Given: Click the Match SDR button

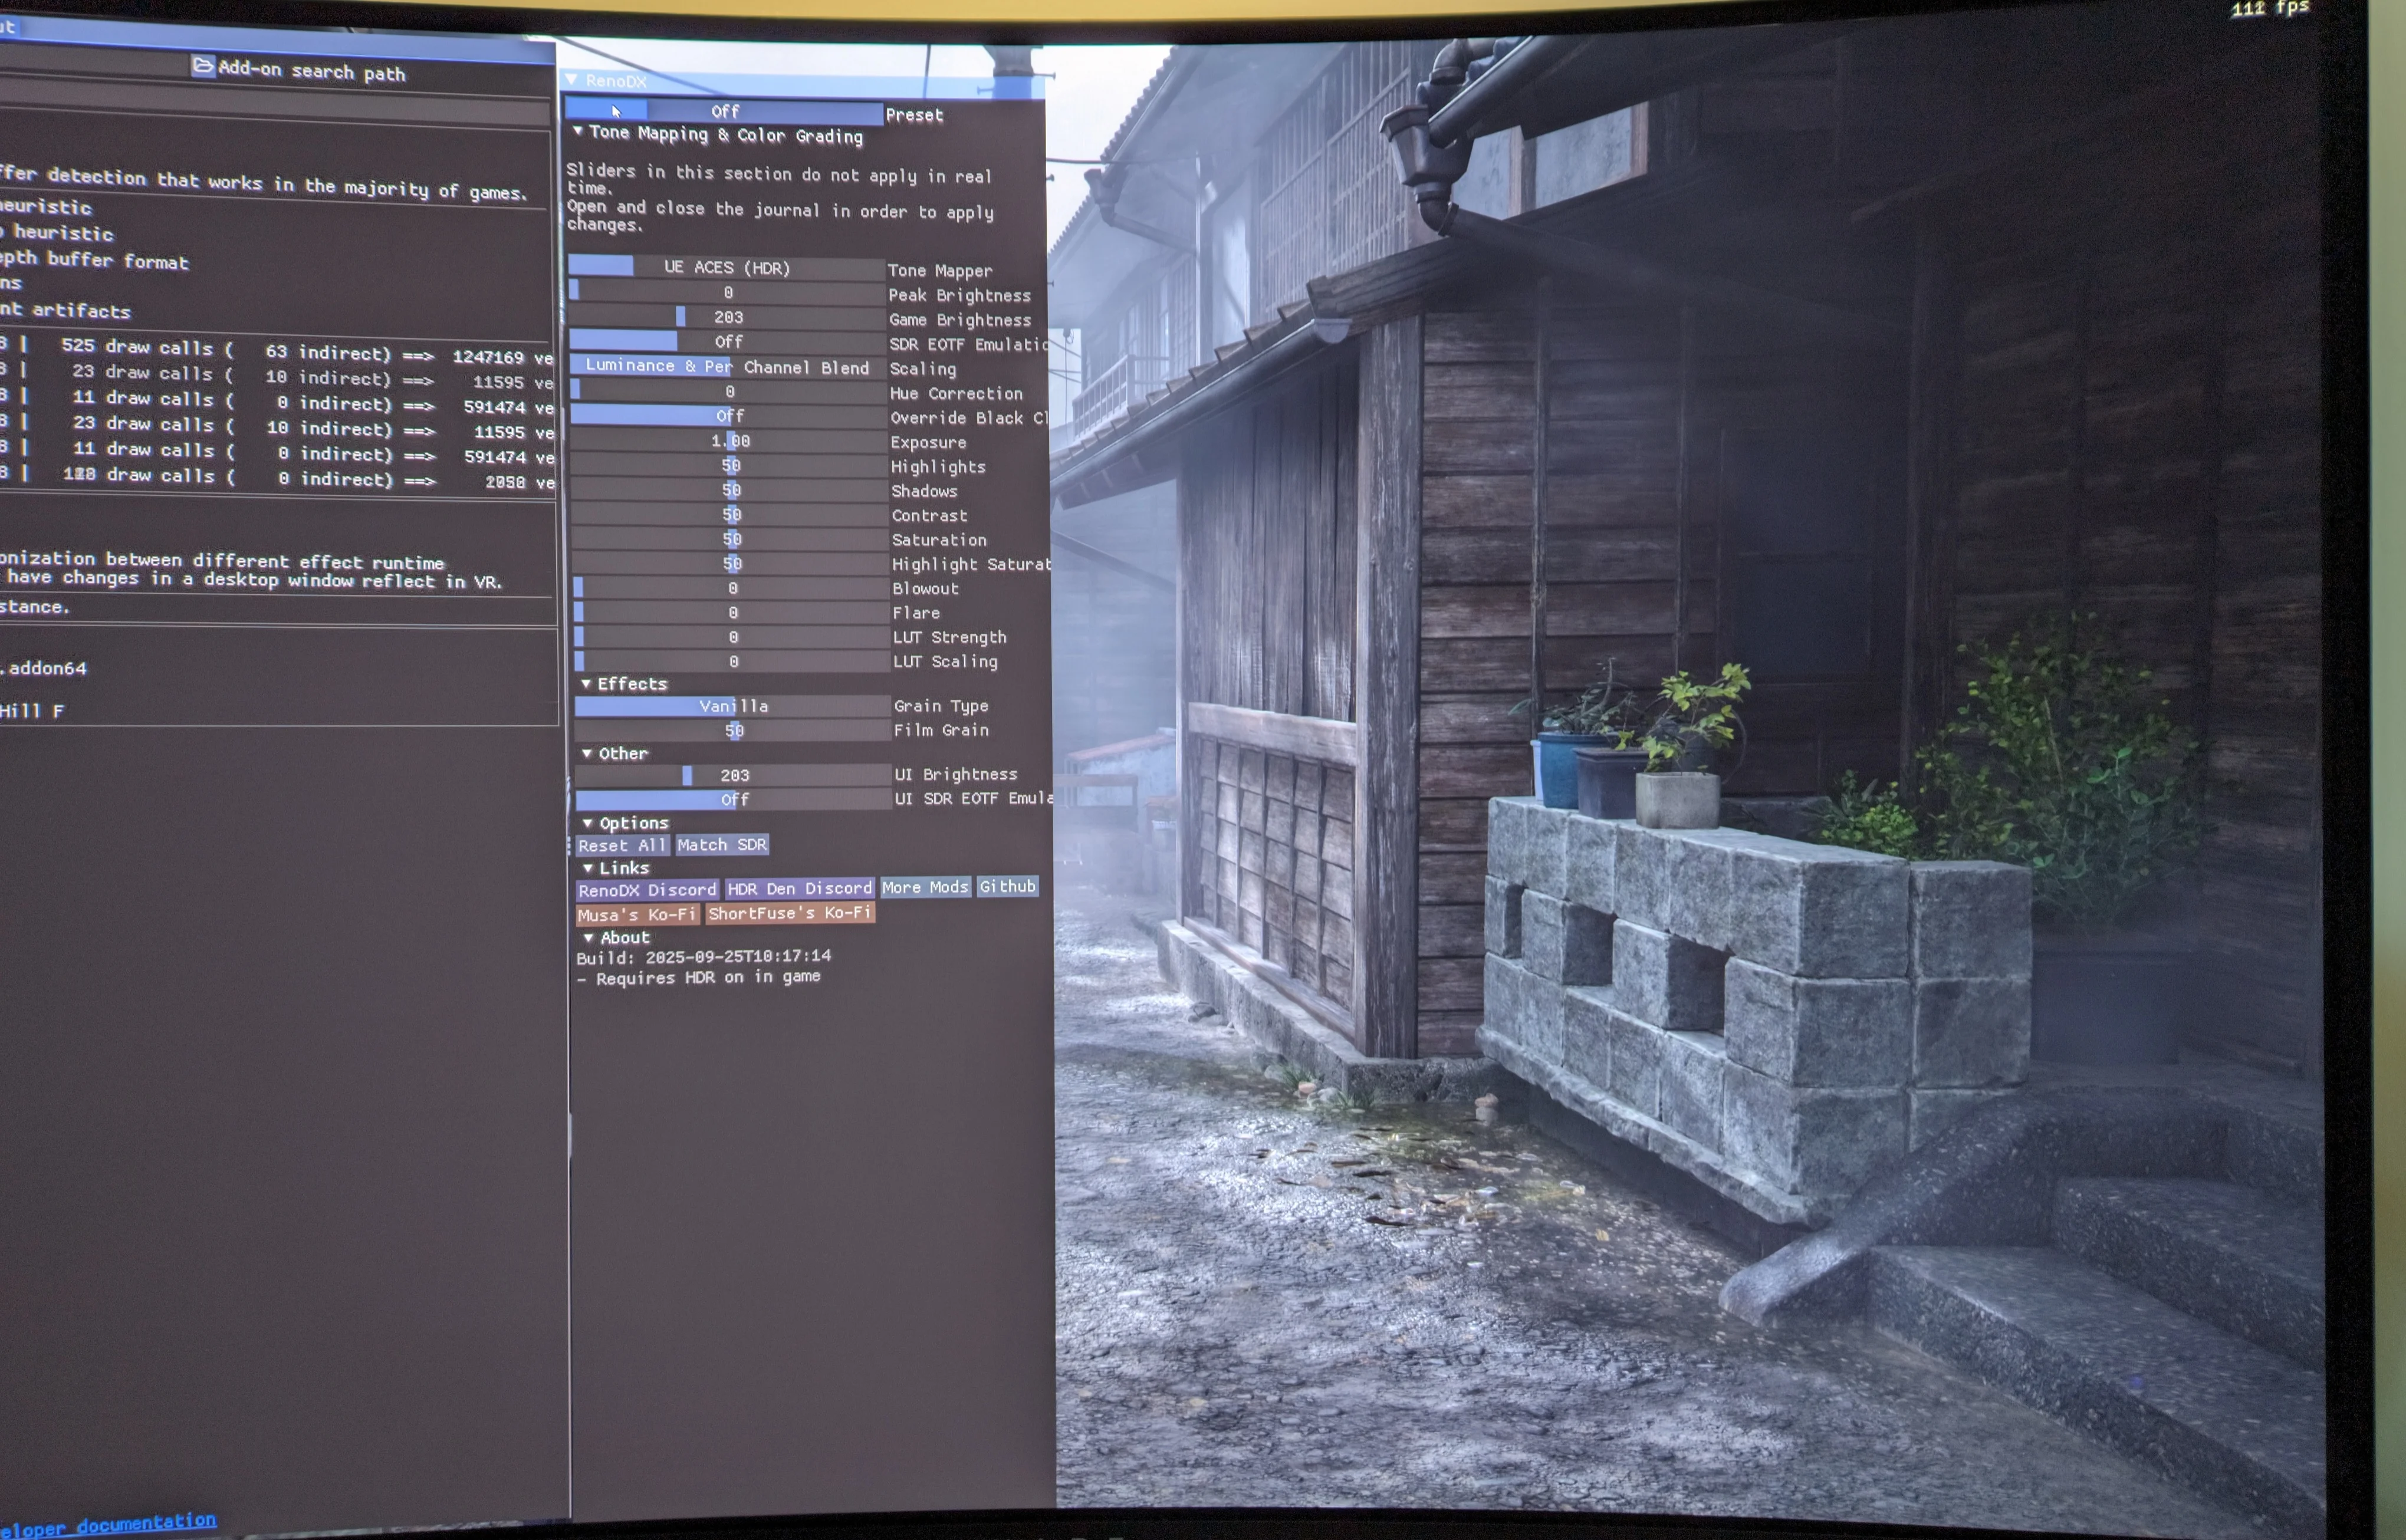Looking at the screenshot, I should [x=722, y=845].
